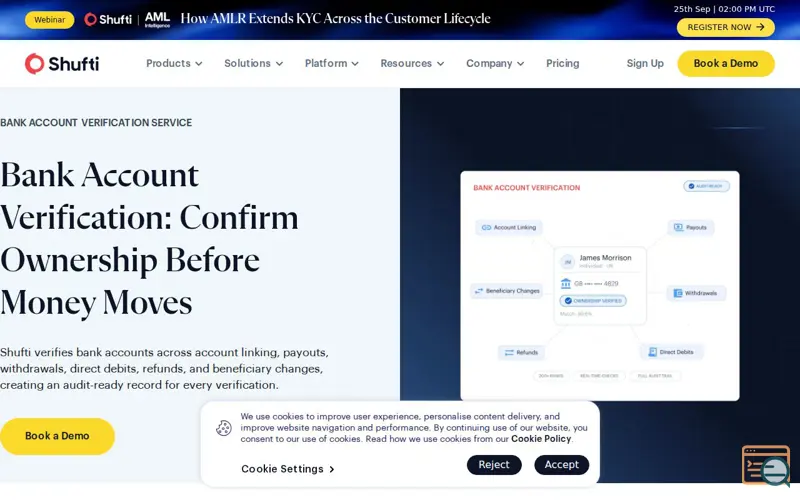The width and height of the screenshot is (800, 500).
Task: Expand the Products dropdown menu
Action: point(174,63)
